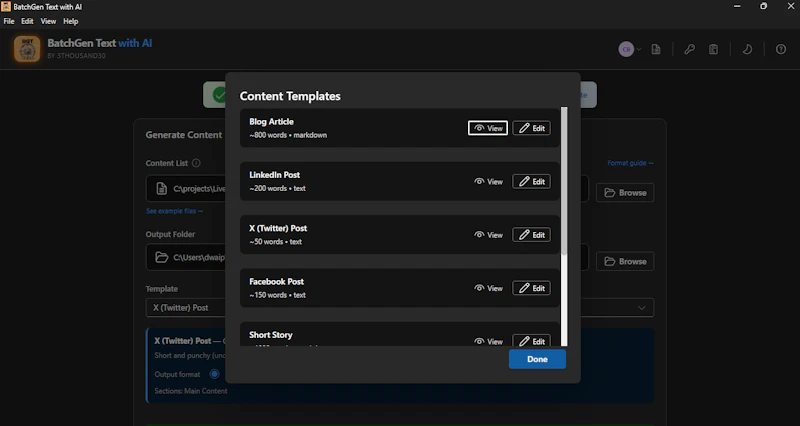Maximize the BatchGen window

click(x=763, y=6)
